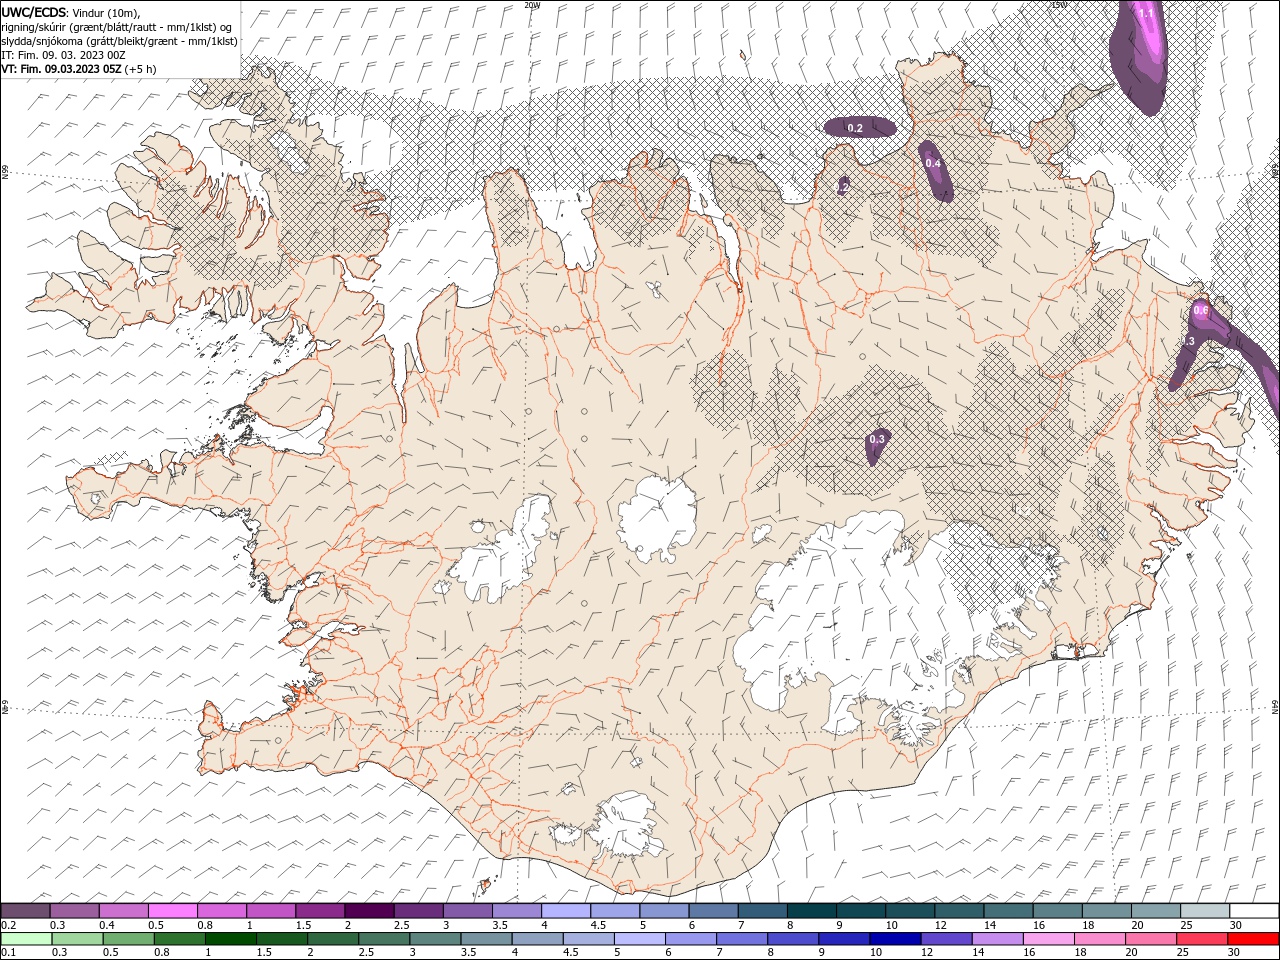The width and height of the screenshot is (1280, 960).
Task: Click the pale grey 25 mm snow swatch
Action: pyautogui.click(x=1205, y=910)
